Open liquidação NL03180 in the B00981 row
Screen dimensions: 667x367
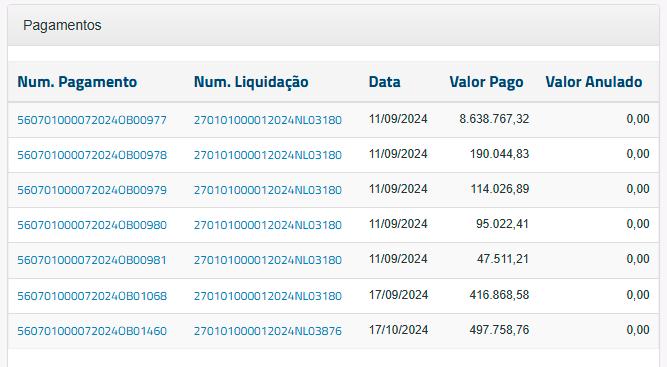(268, 260)
